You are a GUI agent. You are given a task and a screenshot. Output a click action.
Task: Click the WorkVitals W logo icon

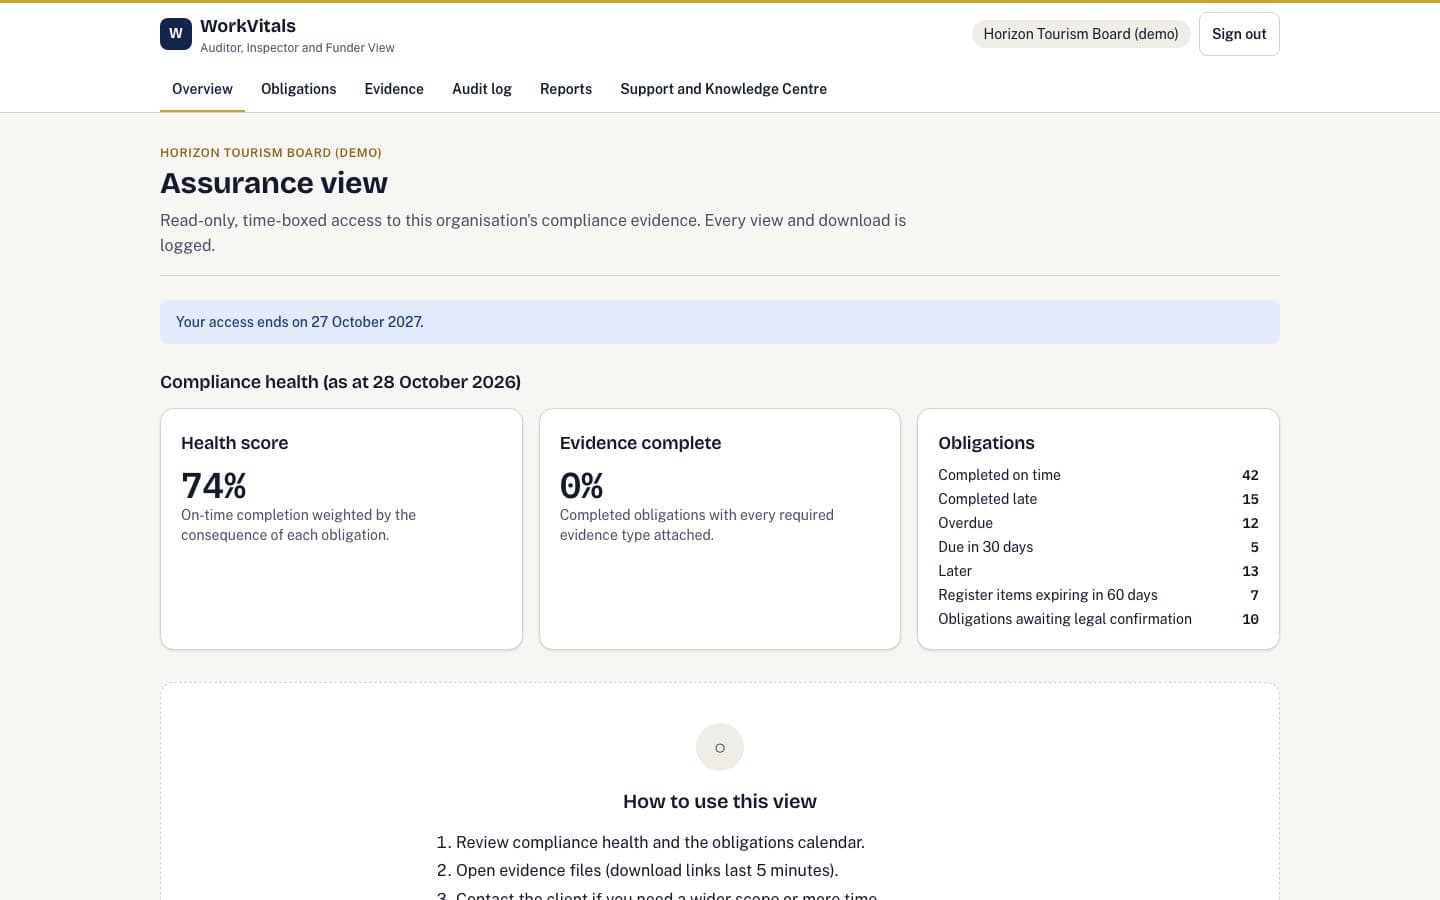[176, 34]
